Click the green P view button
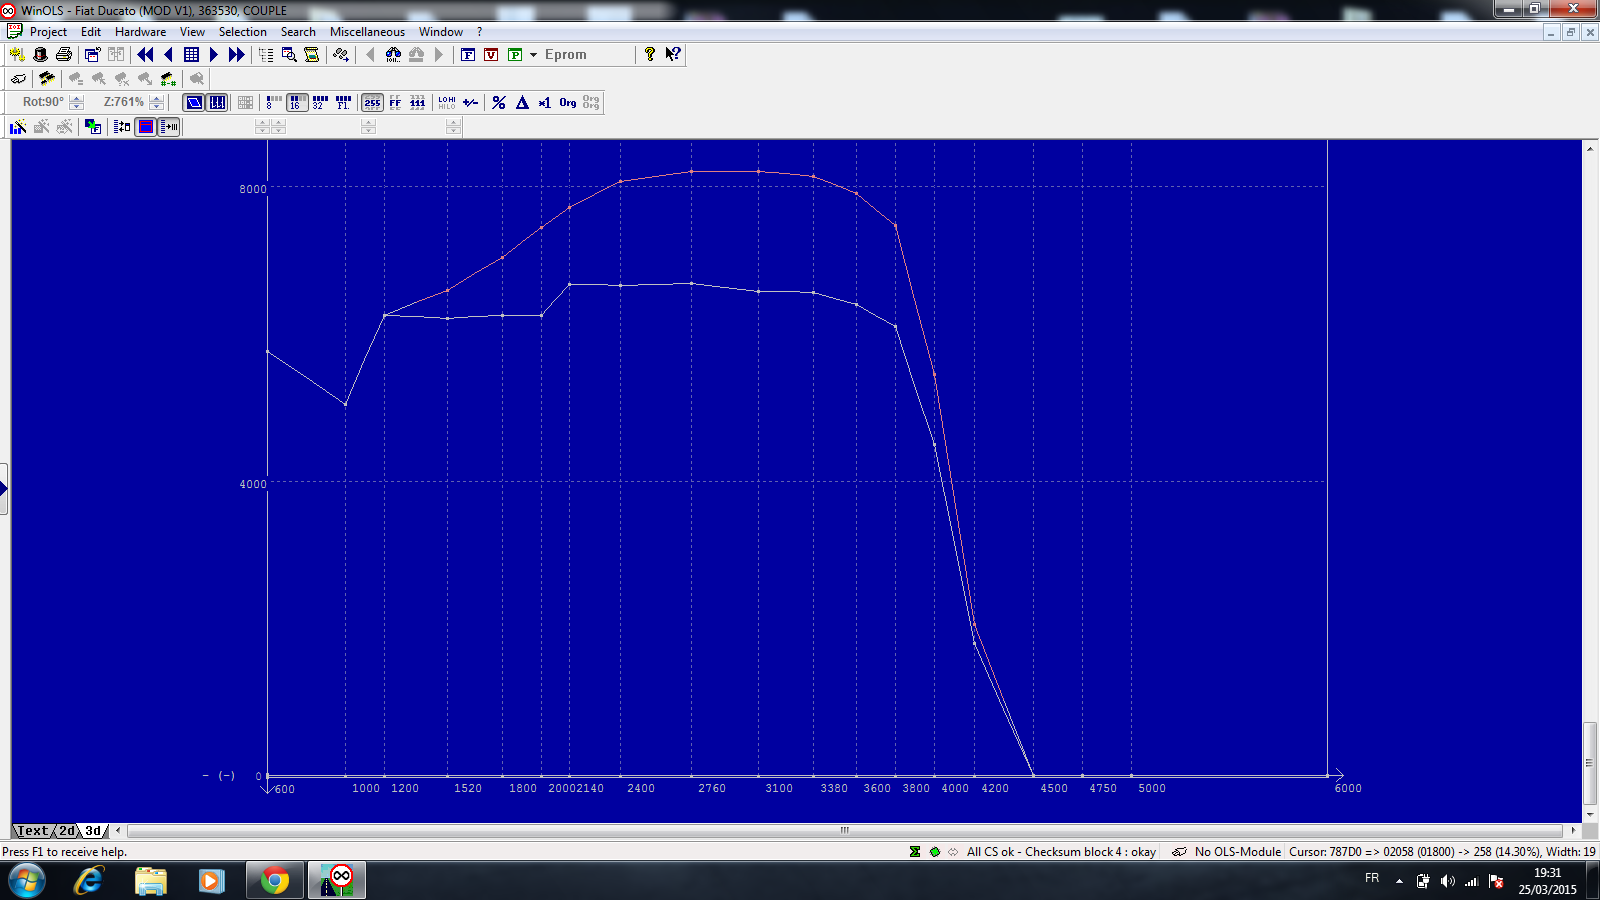 515,55
